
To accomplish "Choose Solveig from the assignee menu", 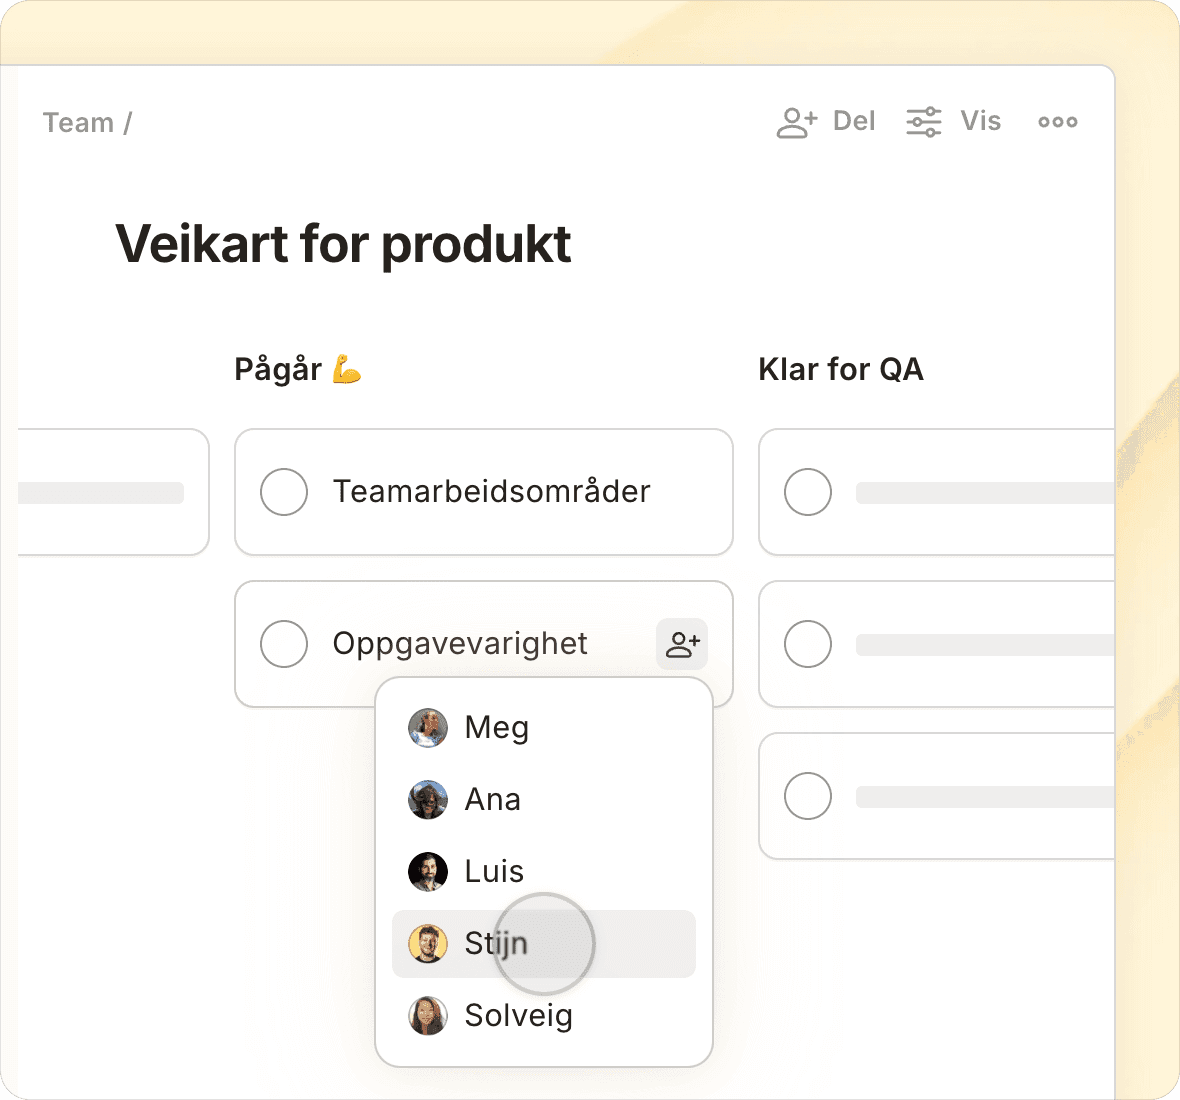I will click(518, 1016).
